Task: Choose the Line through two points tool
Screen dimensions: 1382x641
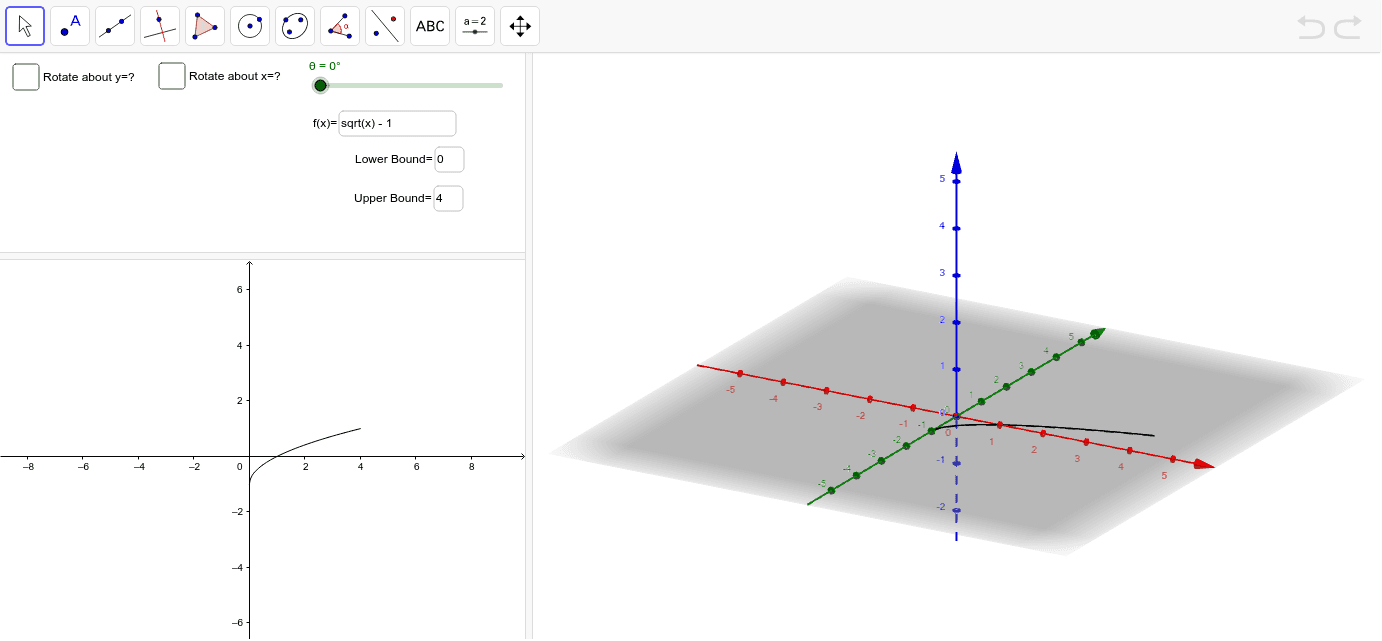Action: 115,26
